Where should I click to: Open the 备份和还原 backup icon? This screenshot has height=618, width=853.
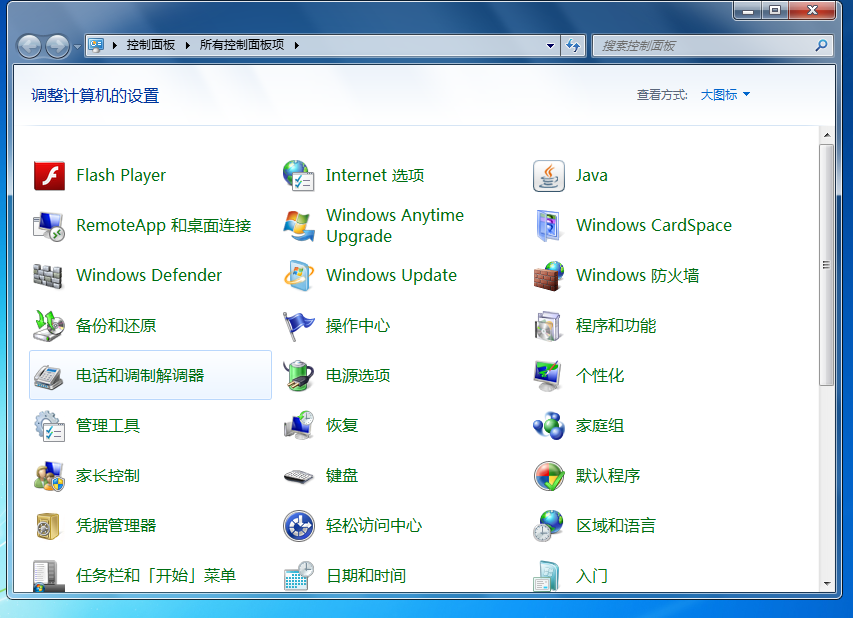(48, 326)
